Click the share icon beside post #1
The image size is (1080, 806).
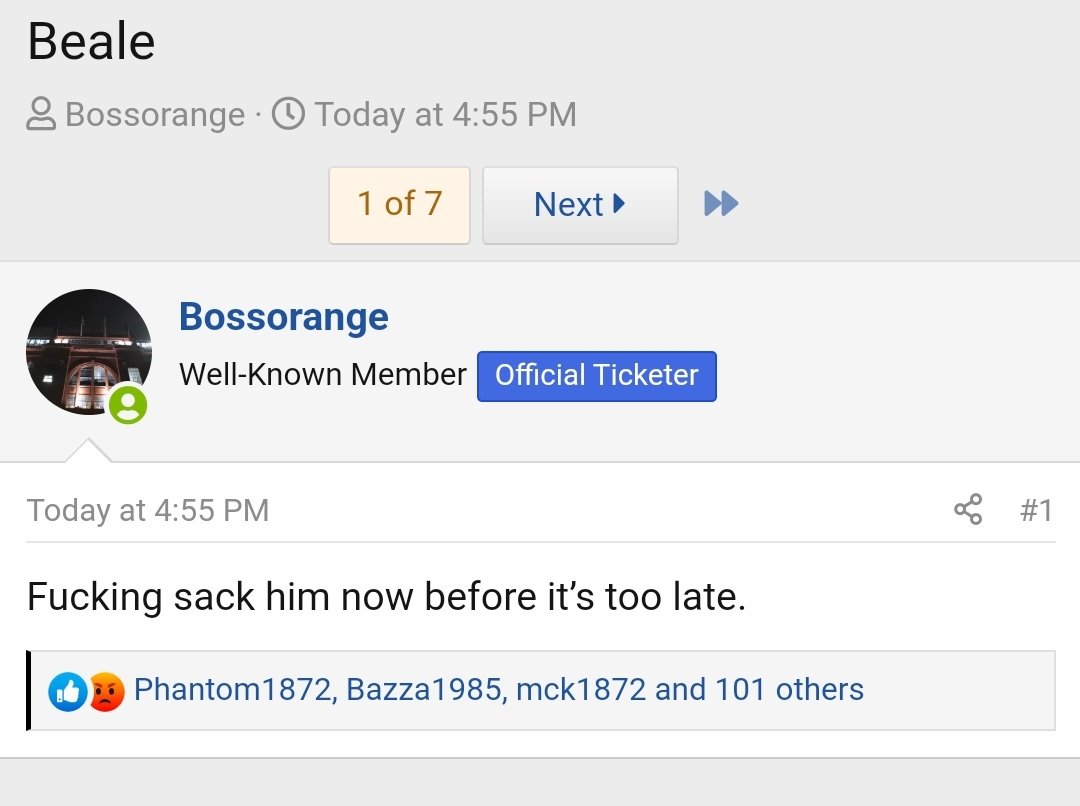tap(968, 510)
